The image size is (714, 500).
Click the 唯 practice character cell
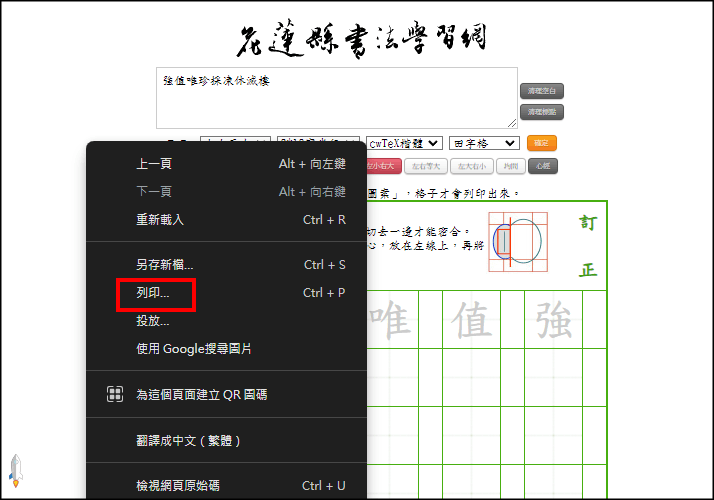393,320
